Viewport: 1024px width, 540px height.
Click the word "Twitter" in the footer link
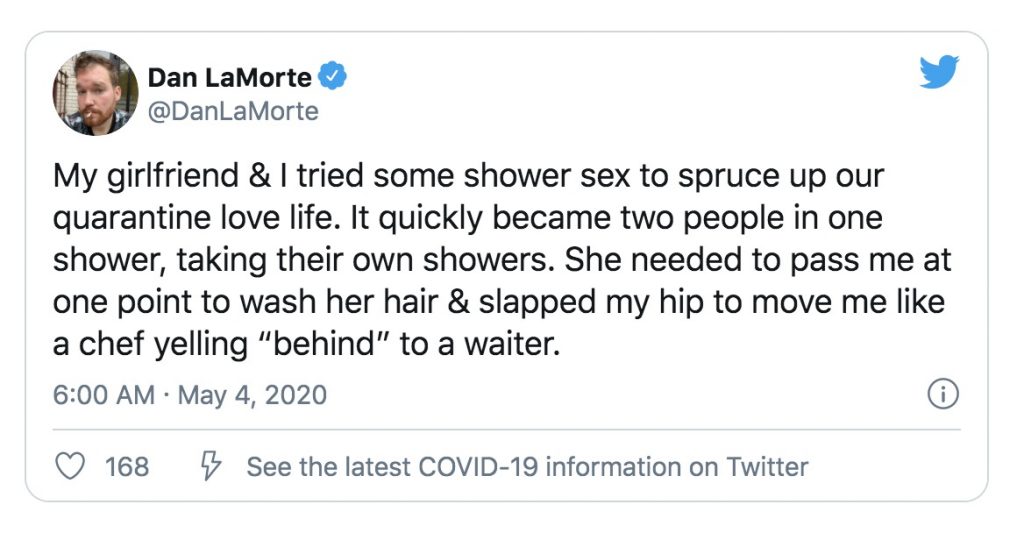point(767,466)
